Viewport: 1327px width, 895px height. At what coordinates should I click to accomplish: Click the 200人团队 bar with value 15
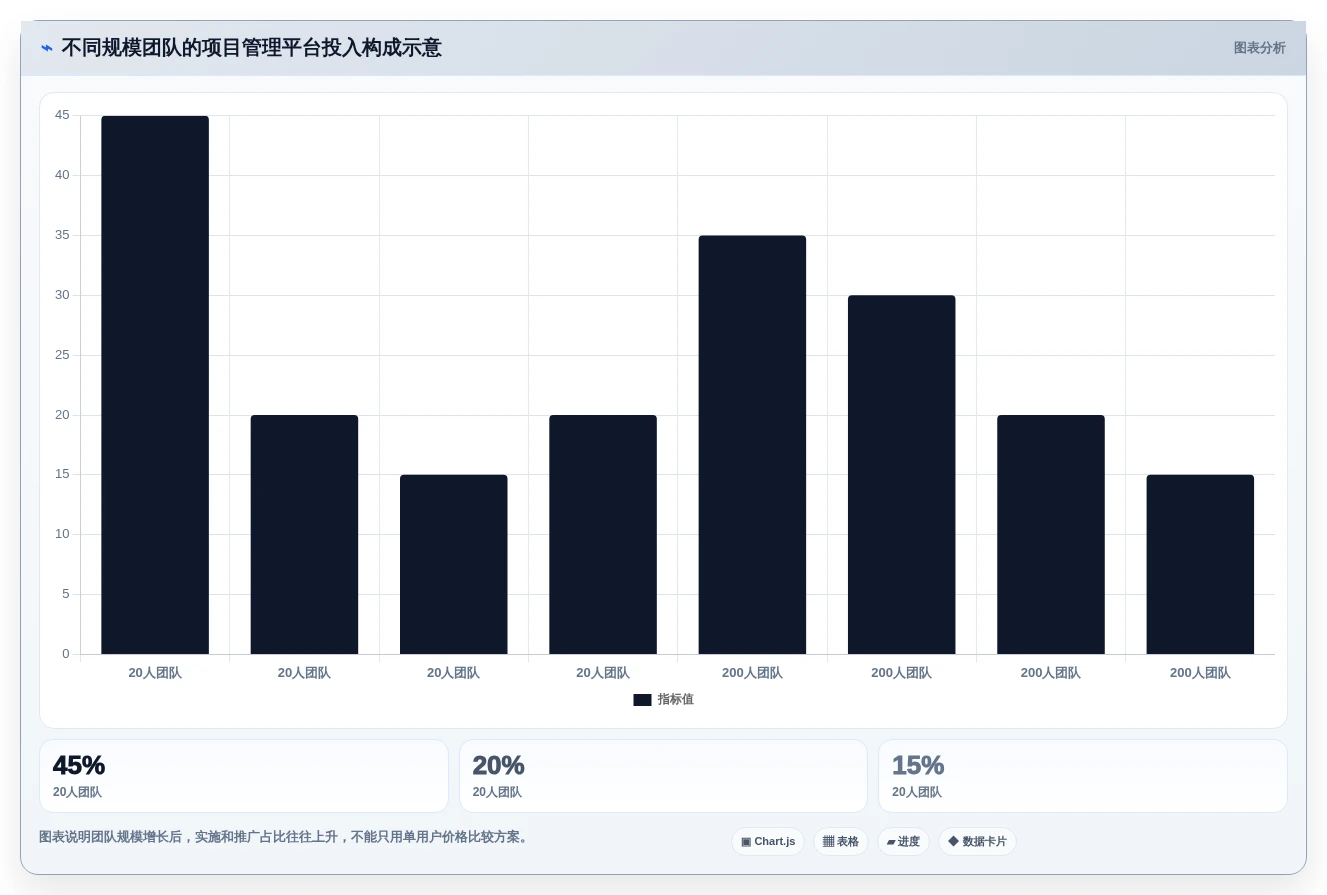(x=1200, y=564)
